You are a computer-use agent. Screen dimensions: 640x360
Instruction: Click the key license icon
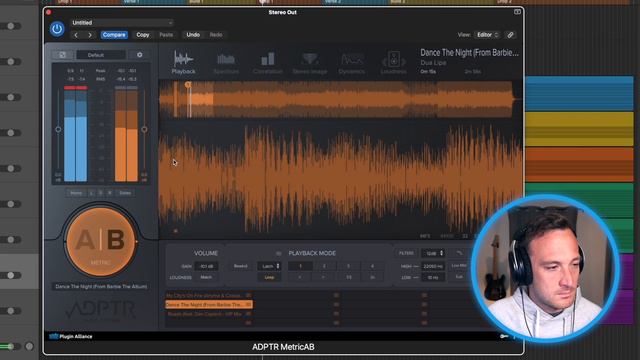pyautogui.click(x=504, y=336)
